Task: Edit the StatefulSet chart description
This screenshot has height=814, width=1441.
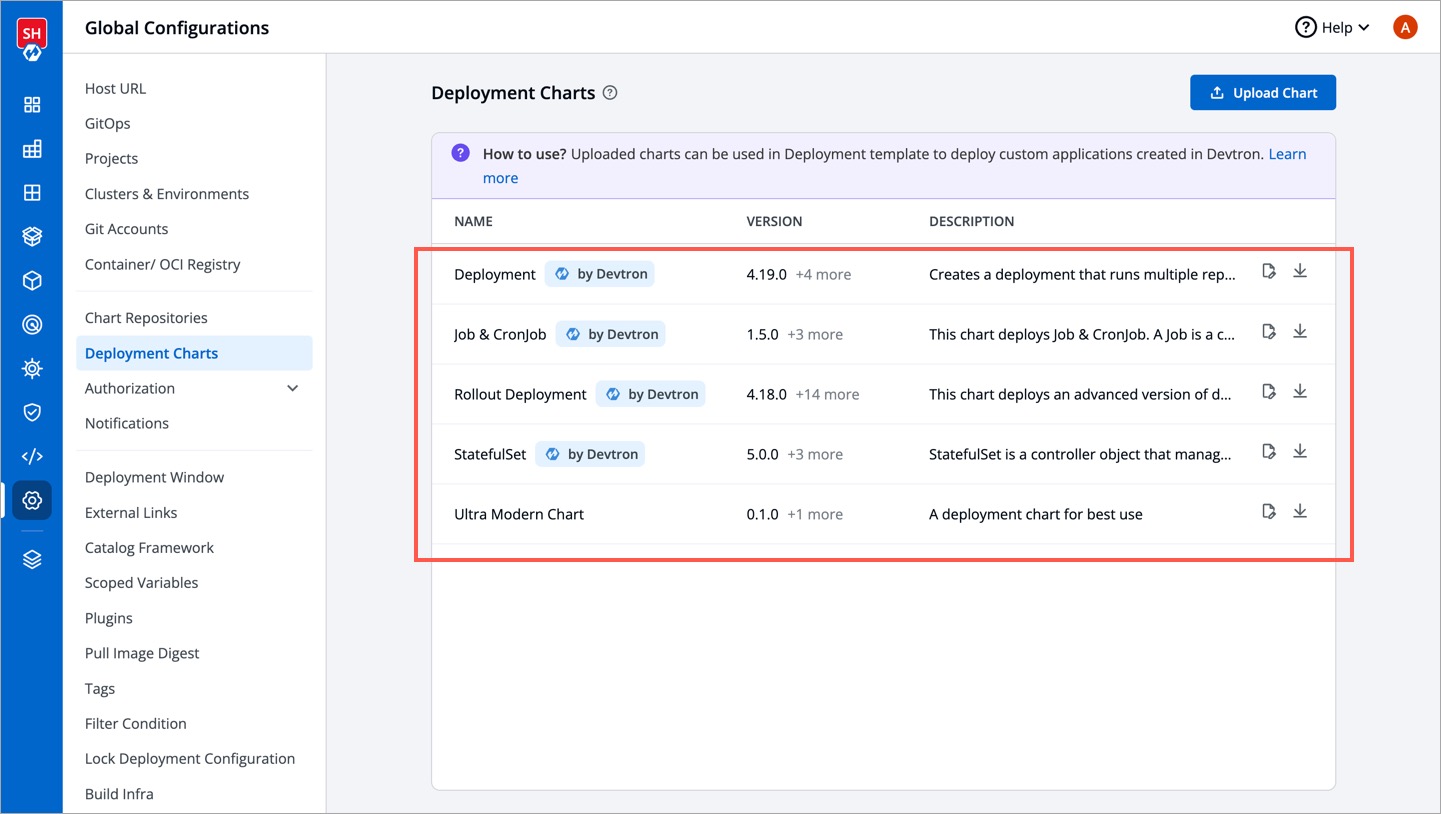Action: point(1269,452)
